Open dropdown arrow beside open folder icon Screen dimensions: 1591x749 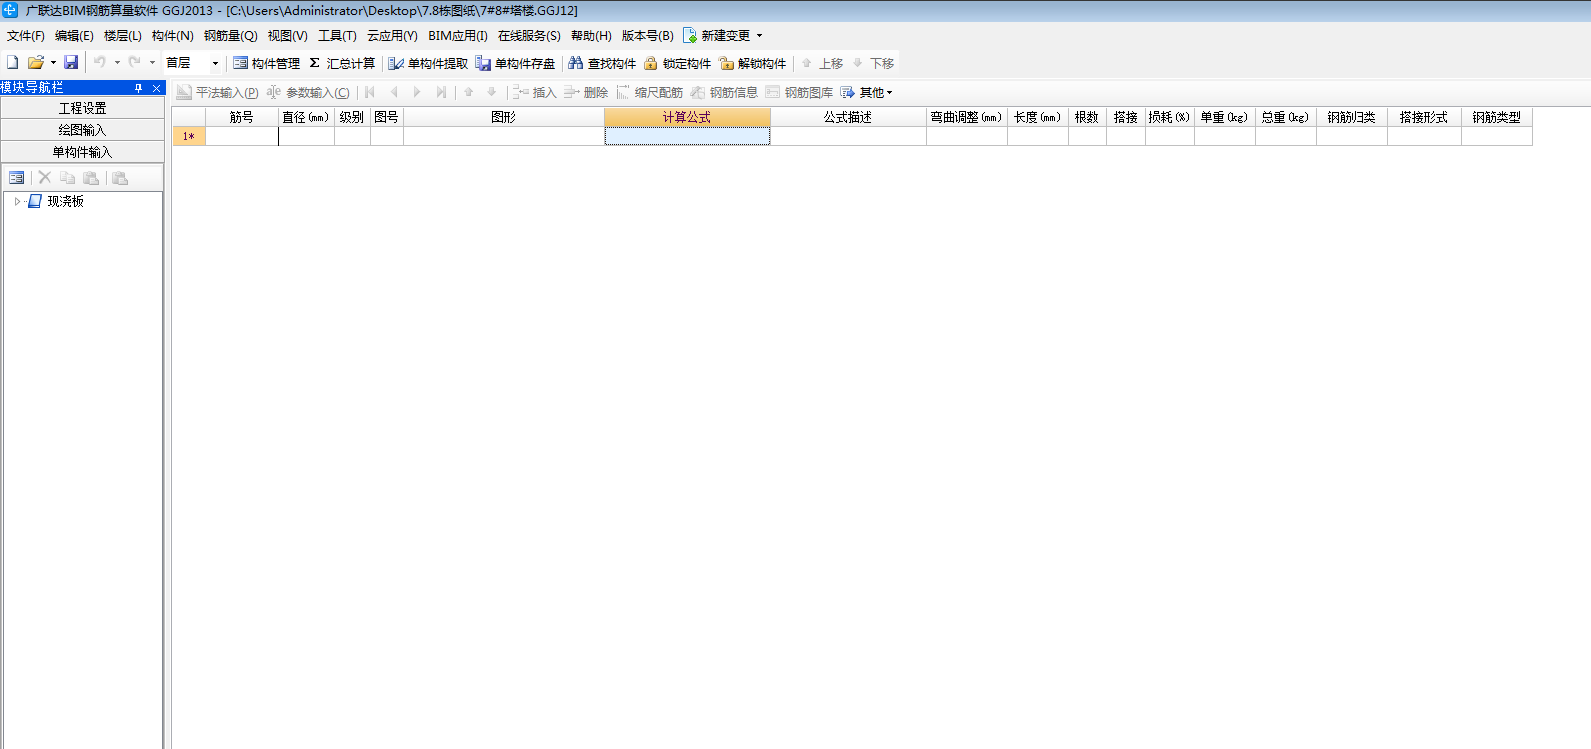[53, 62]
